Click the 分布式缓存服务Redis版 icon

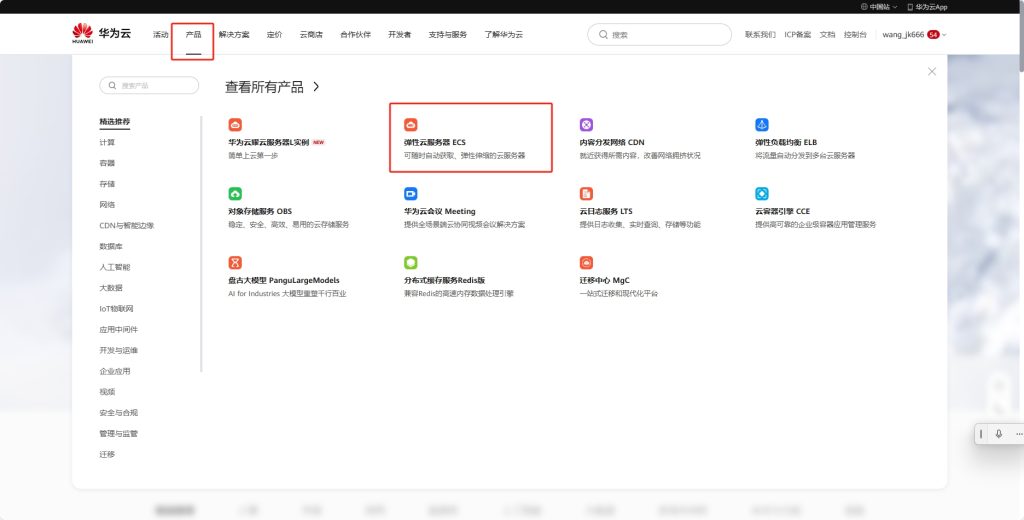click(411, 263)
